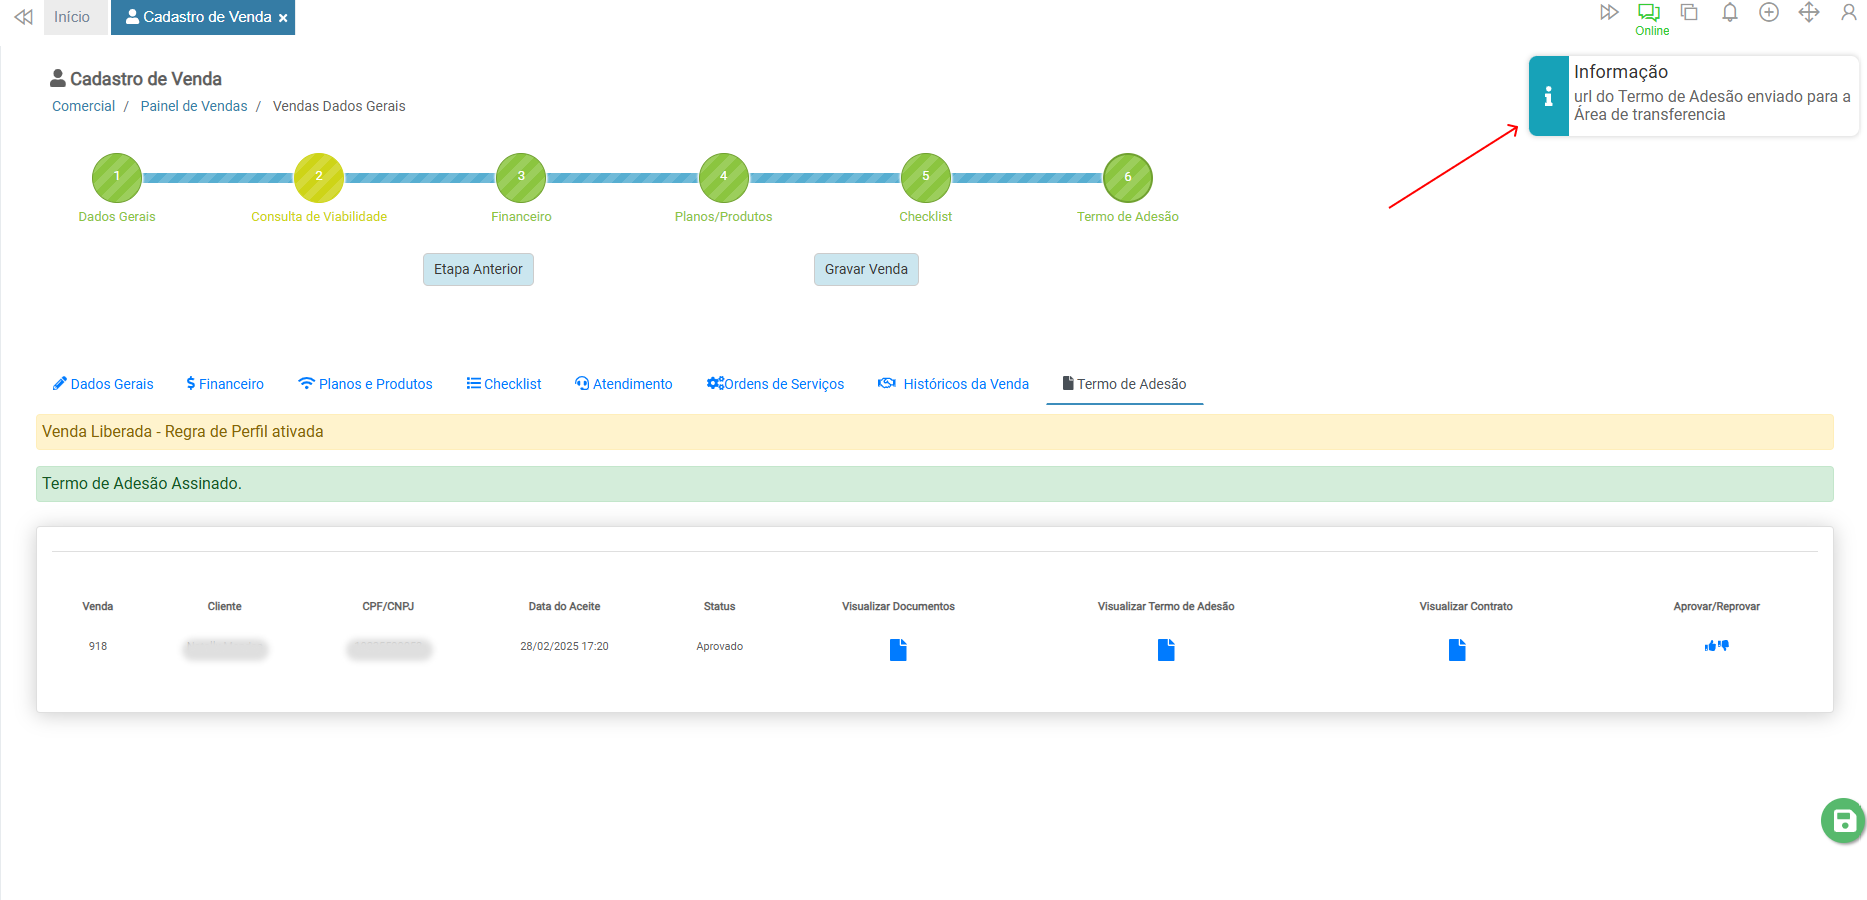Open the Visualizar Documentos file icon

898,650
